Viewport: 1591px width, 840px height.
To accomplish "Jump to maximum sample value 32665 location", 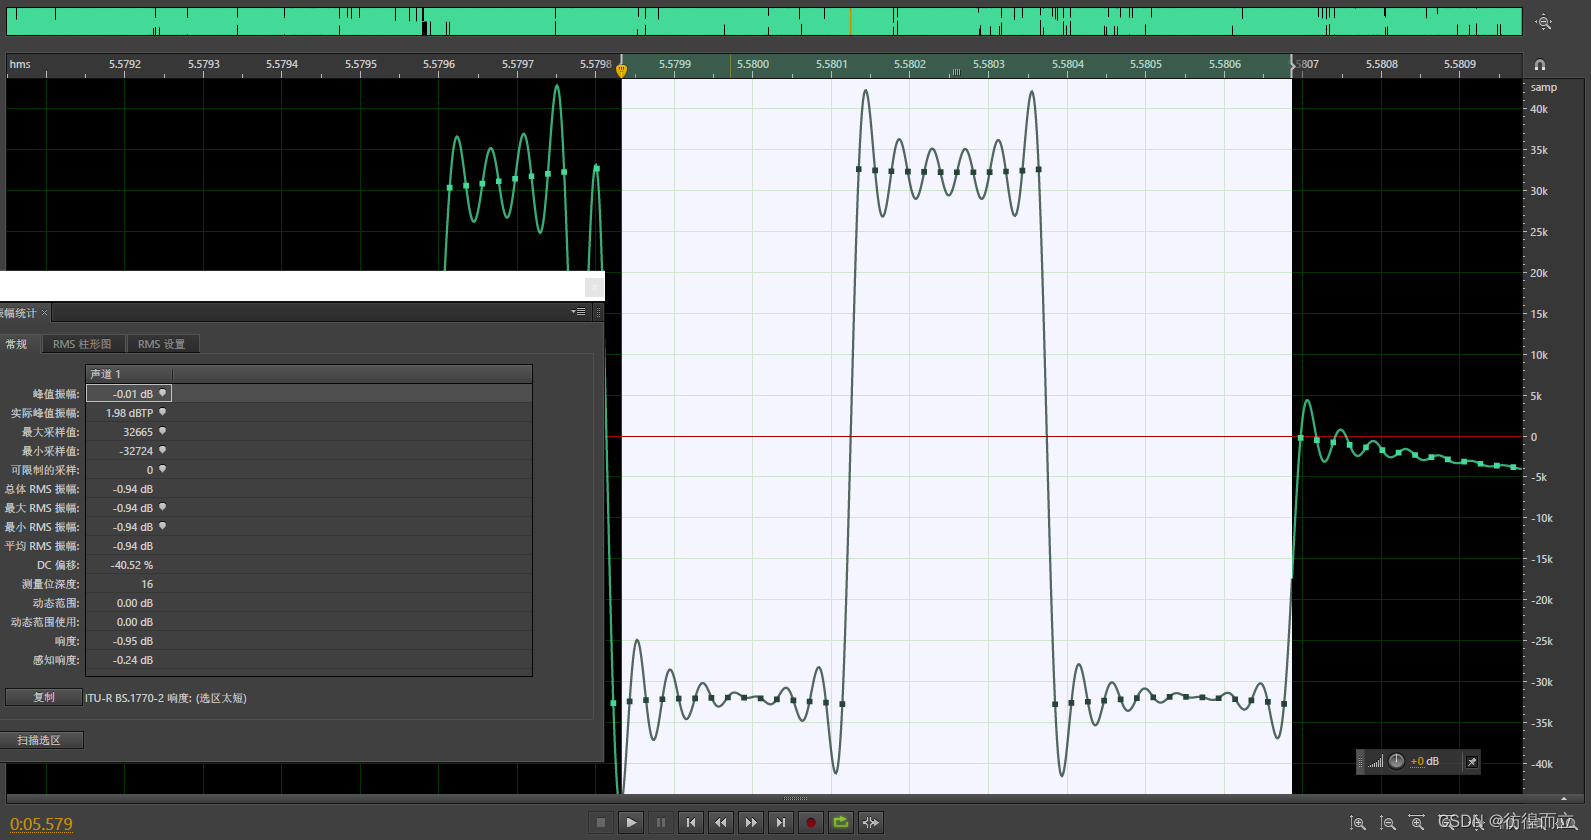I will (162, 431).
